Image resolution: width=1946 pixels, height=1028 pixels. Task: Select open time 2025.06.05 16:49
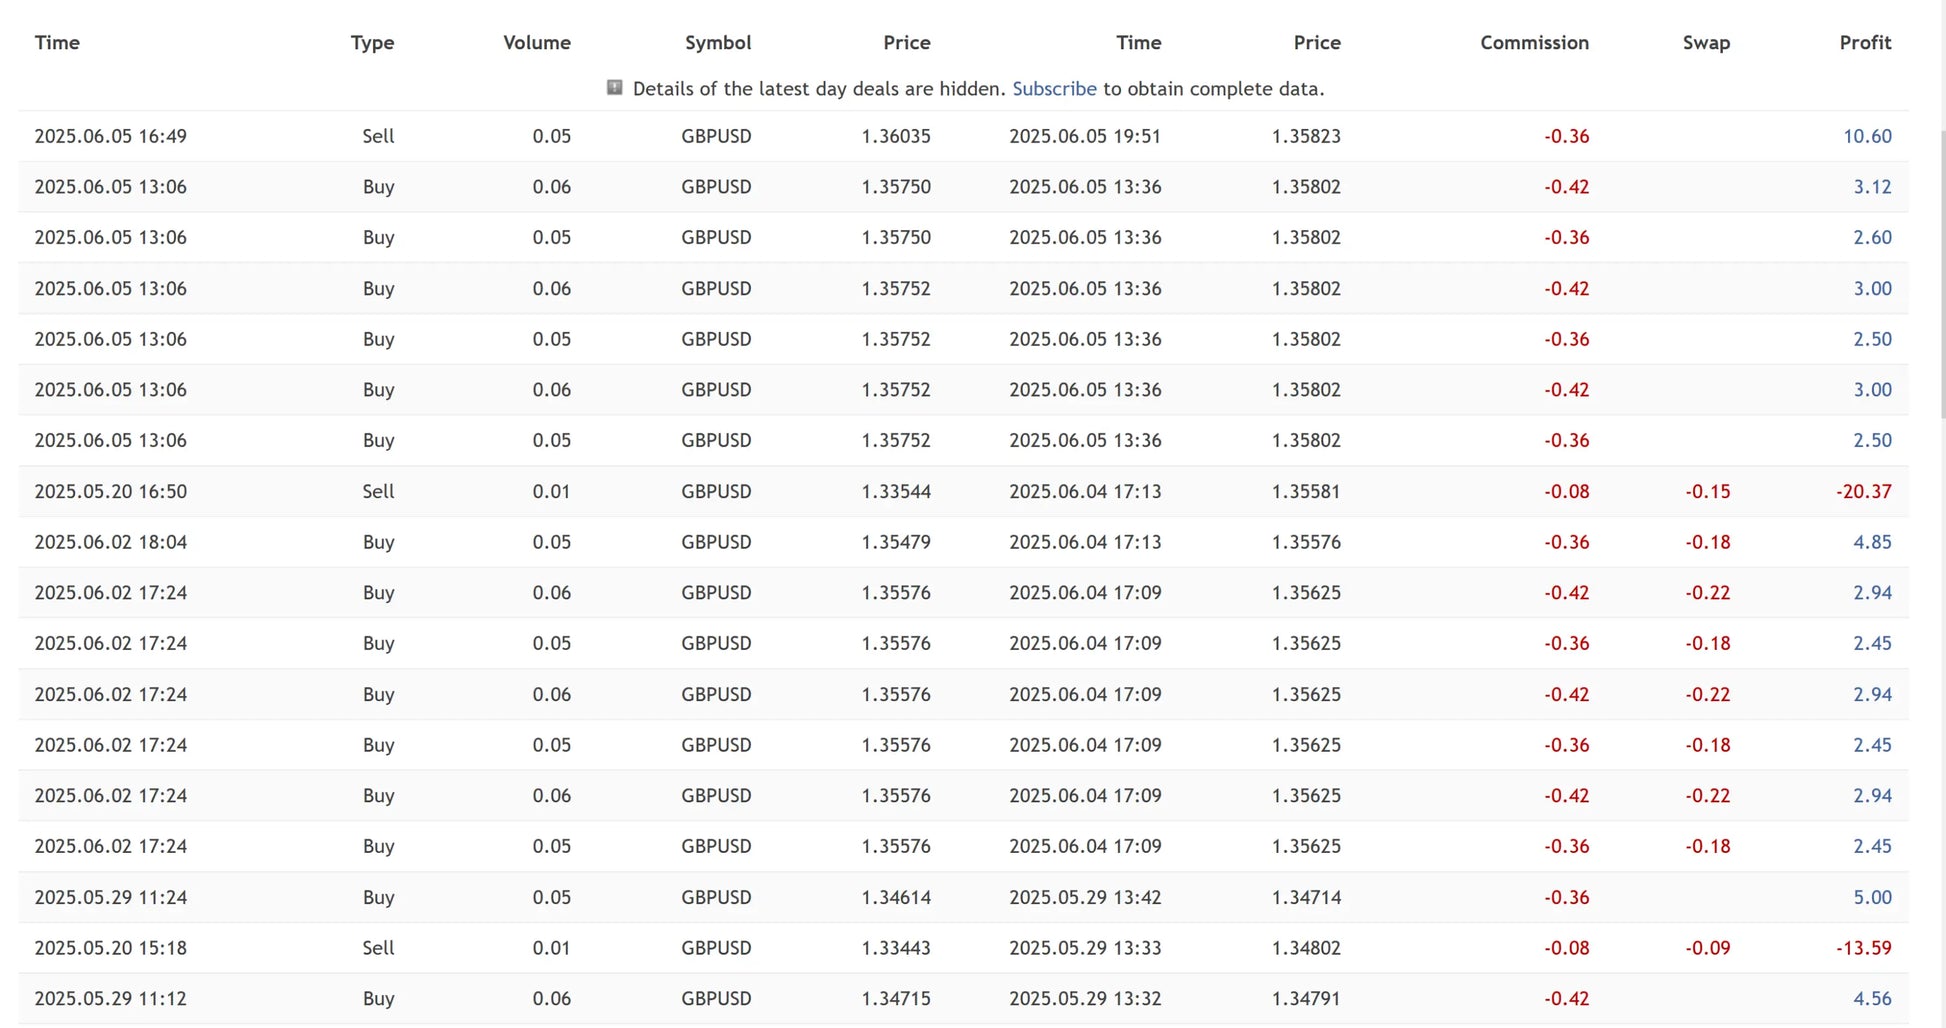click(110, 136)
